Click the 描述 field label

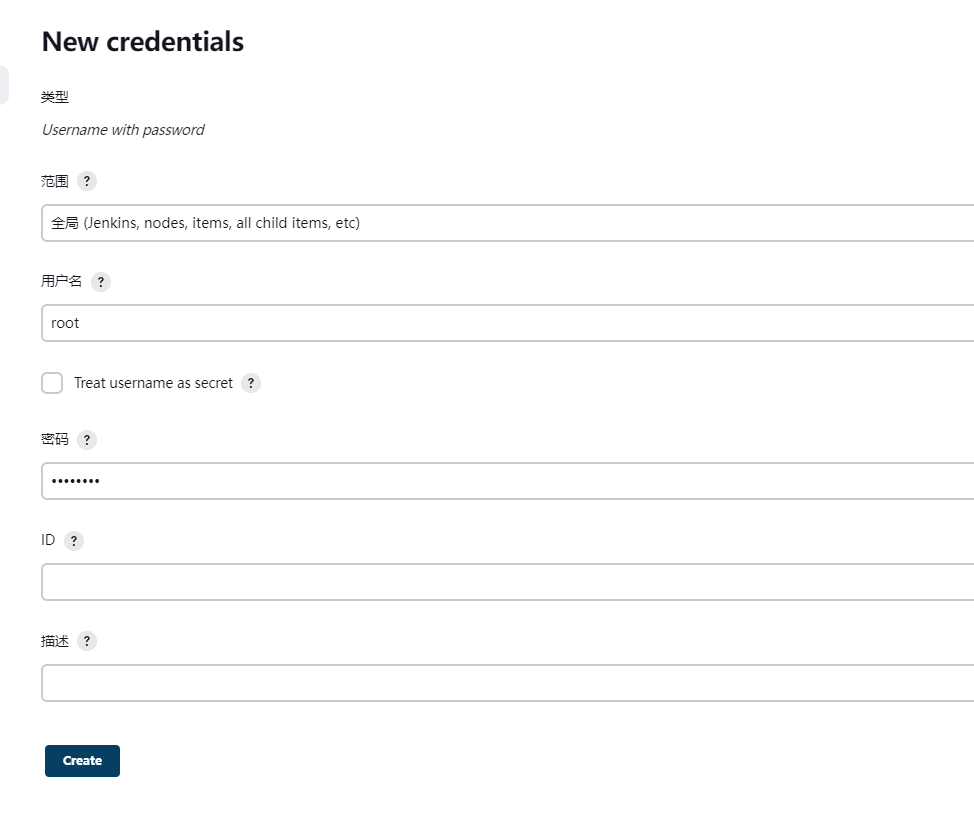click(55, 641)
